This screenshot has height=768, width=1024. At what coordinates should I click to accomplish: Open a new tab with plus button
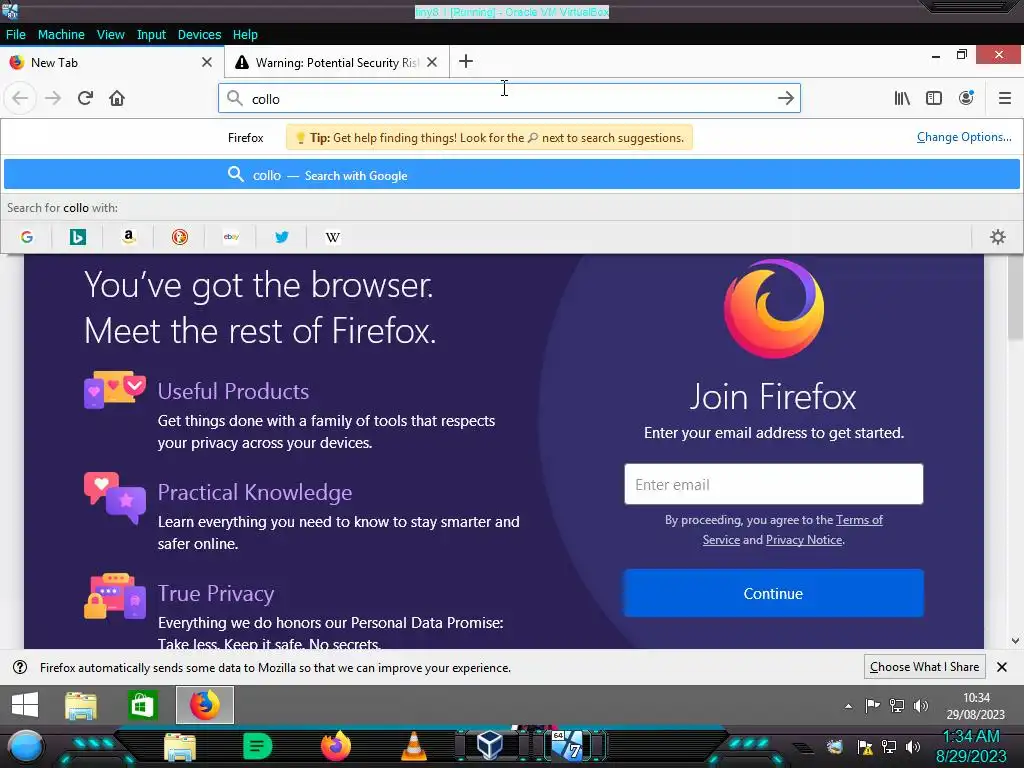coord(466,62)
